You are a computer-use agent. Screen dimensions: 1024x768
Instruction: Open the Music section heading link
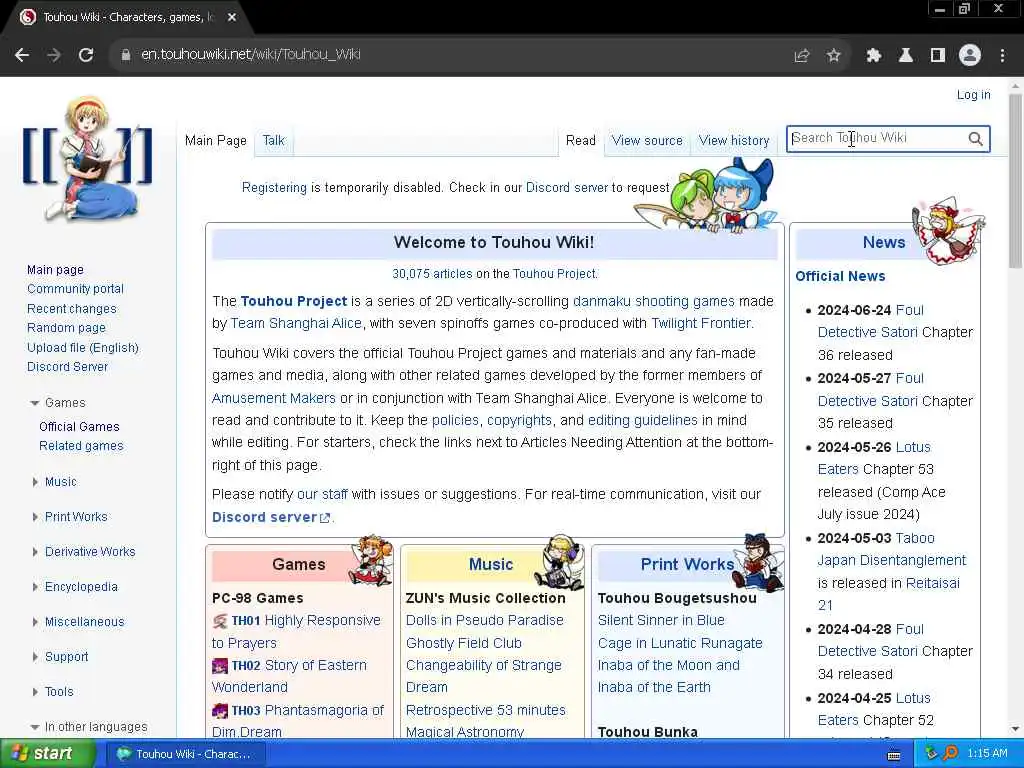(x=490, y=565)
